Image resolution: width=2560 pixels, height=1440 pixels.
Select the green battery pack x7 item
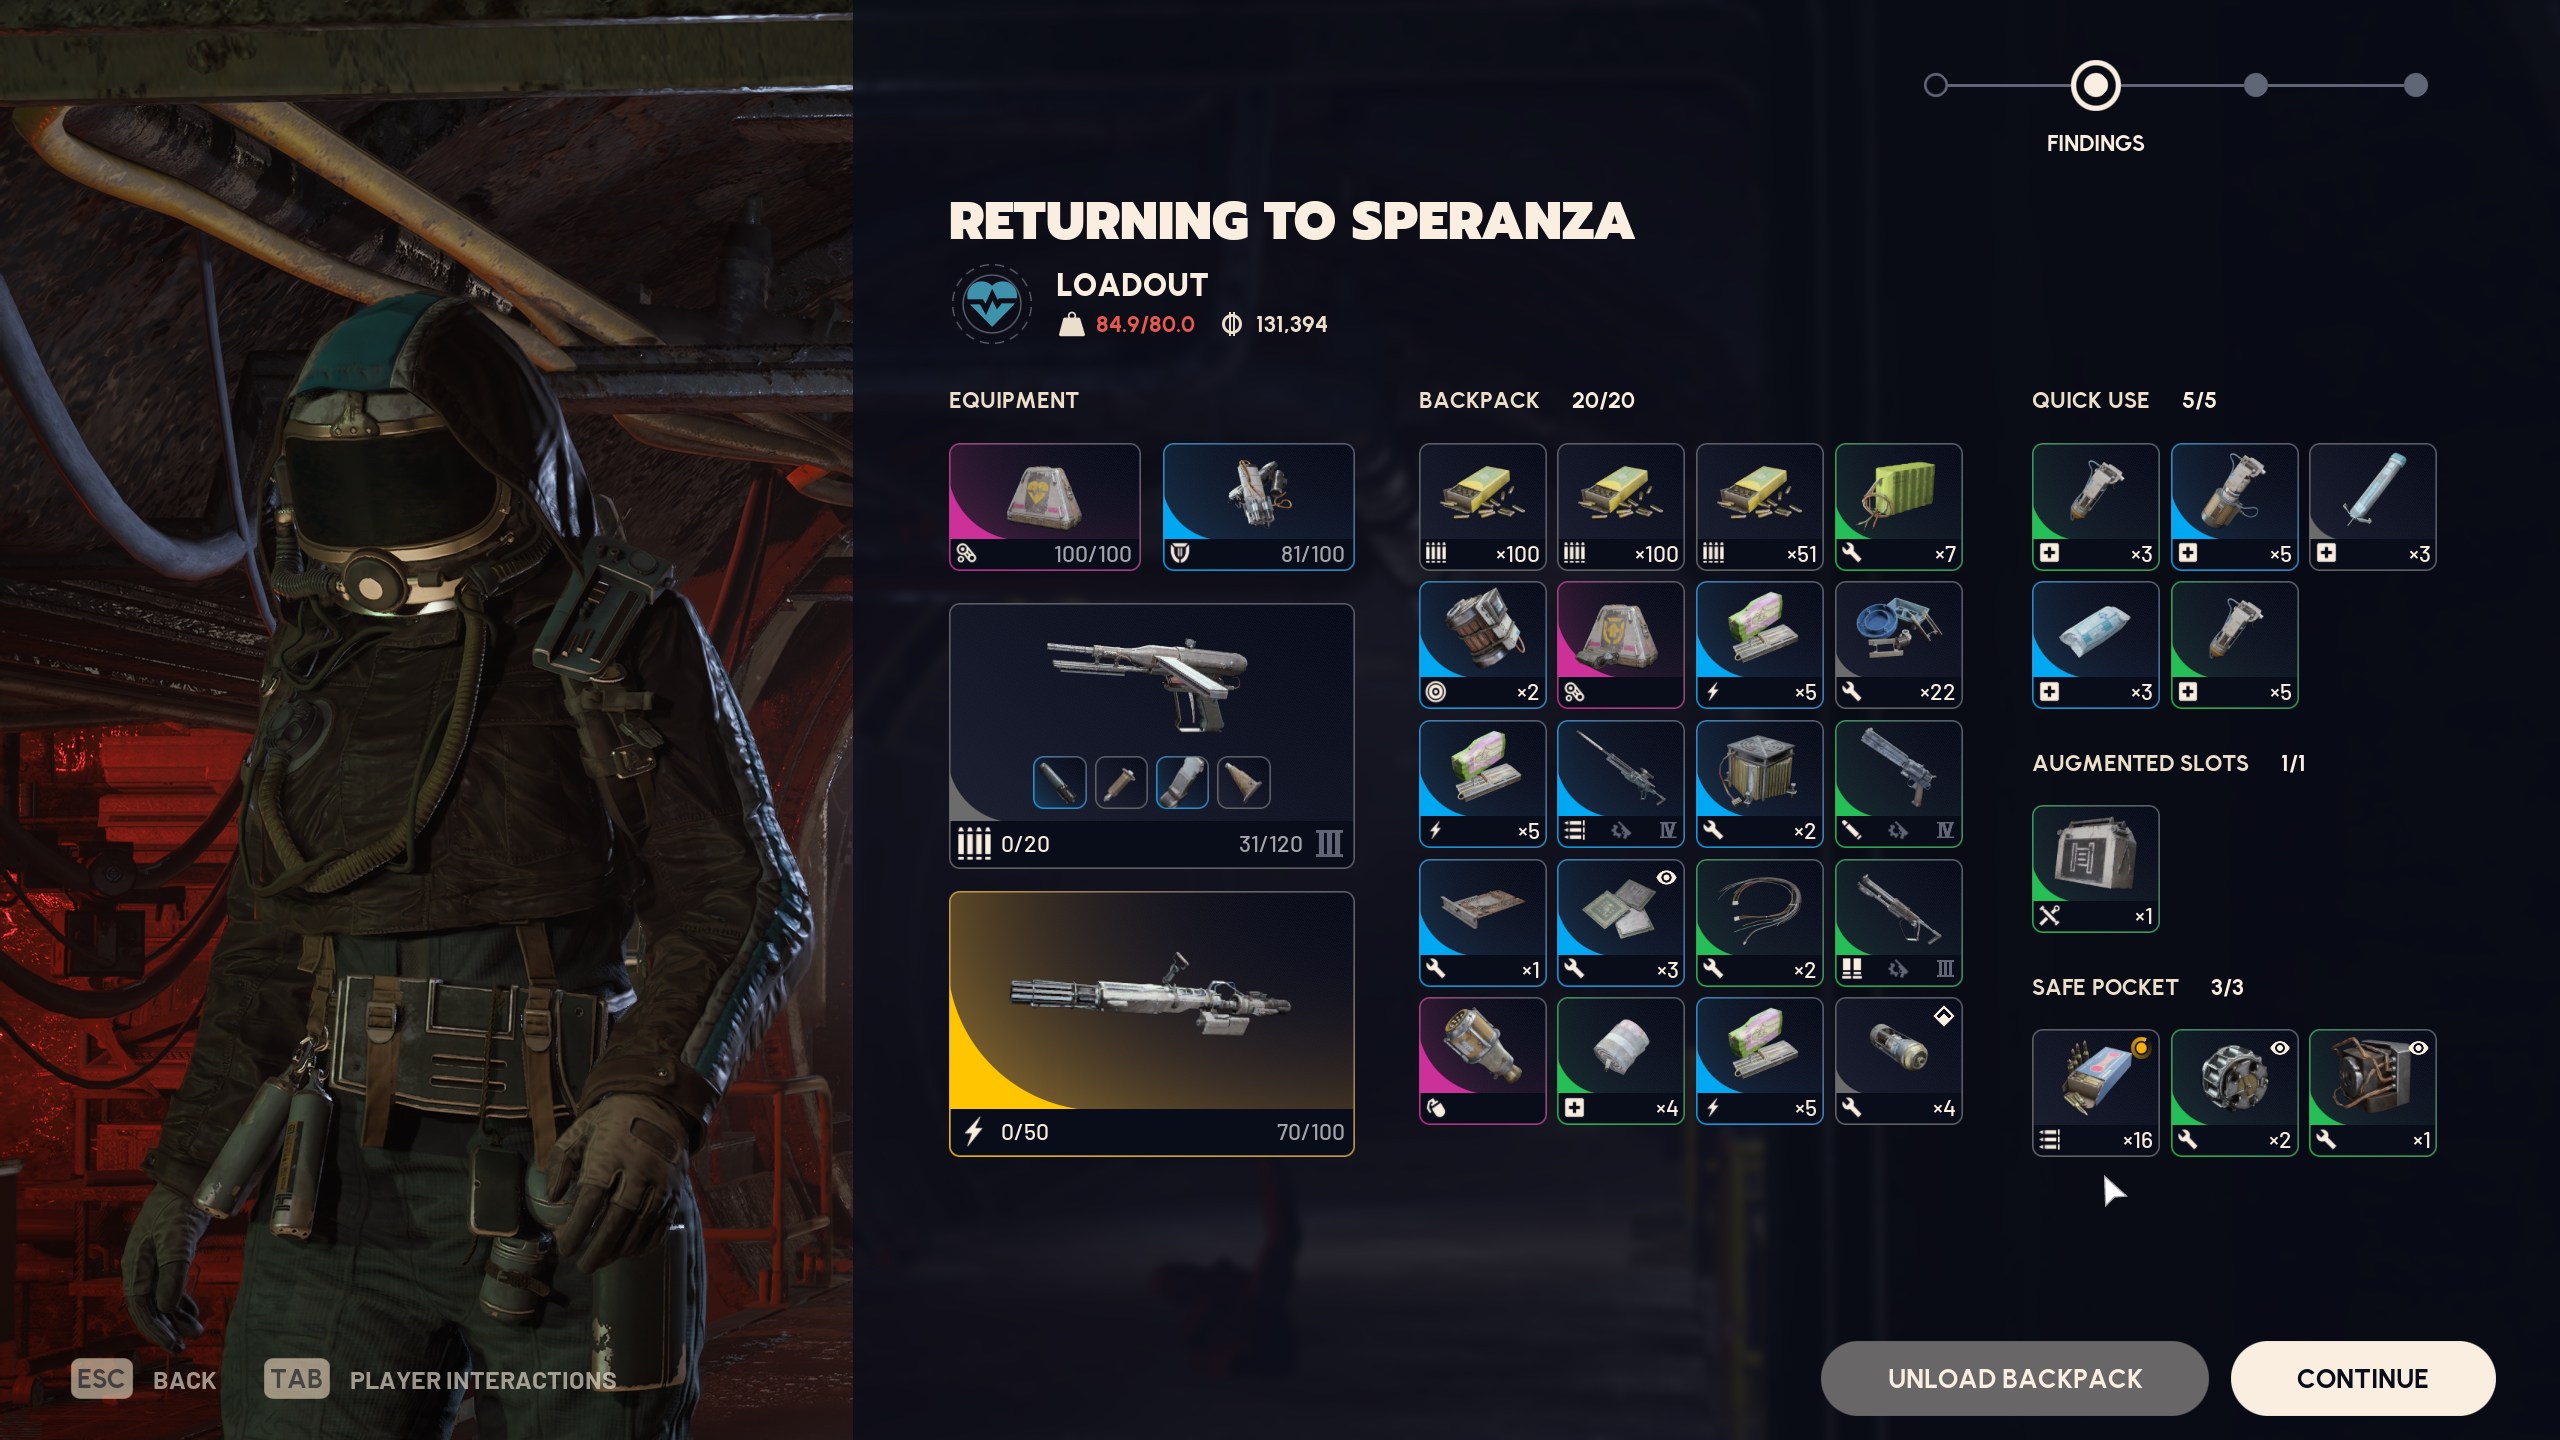click(1898, 507)
